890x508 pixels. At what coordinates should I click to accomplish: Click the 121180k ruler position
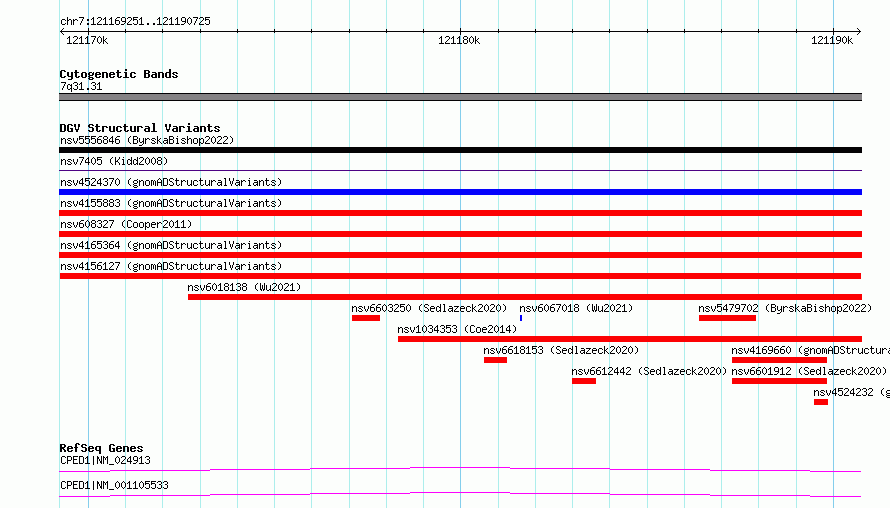[459, 40]
